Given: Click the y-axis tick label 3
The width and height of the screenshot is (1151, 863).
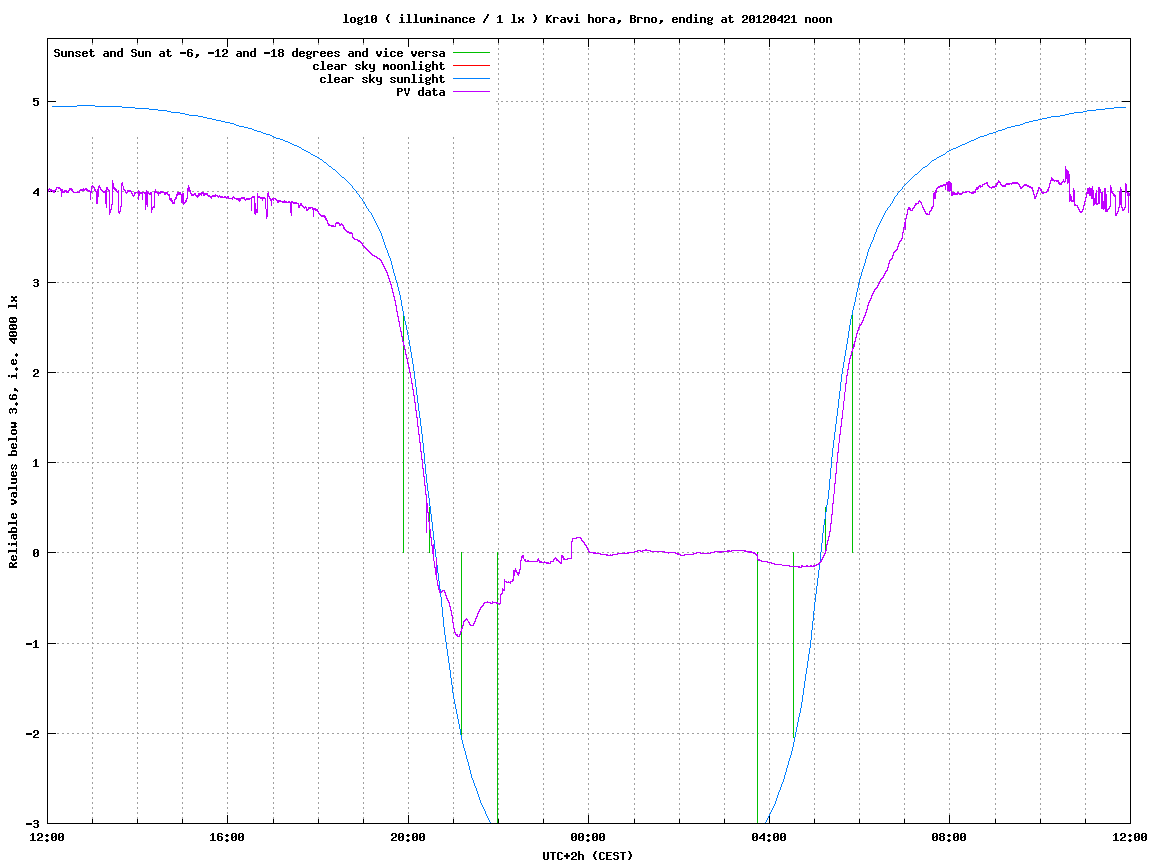Looking at the screenshot, I should [x=35, y=283].
